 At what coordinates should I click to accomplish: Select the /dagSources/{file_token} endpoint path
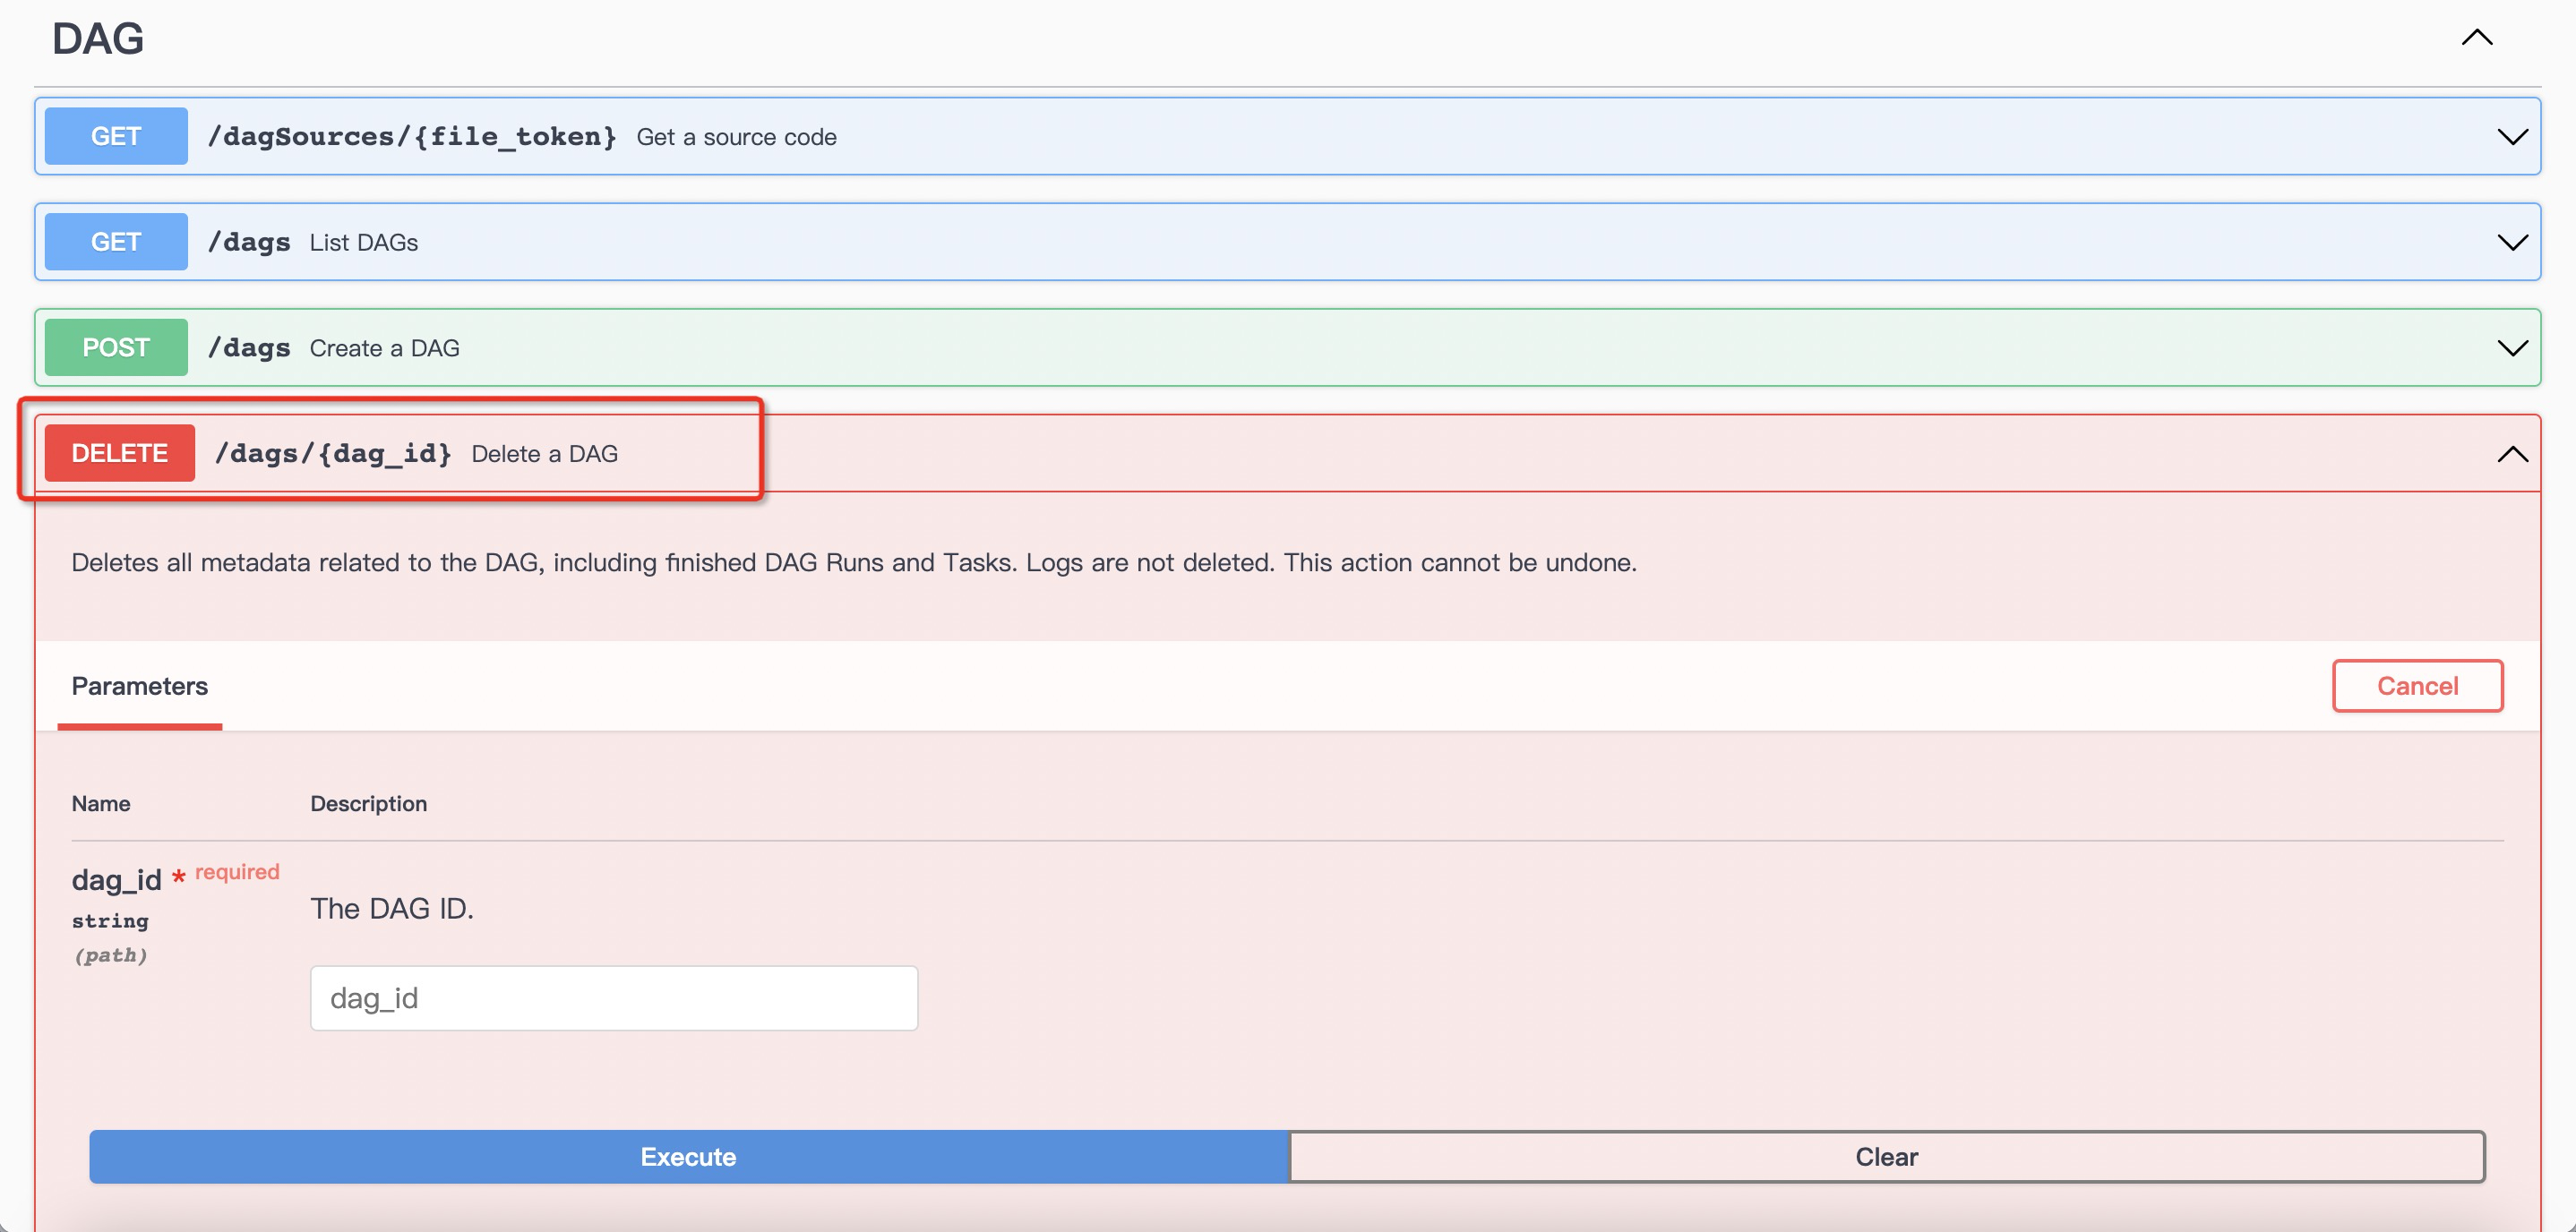pyautogui.click(x=412, y=136)
